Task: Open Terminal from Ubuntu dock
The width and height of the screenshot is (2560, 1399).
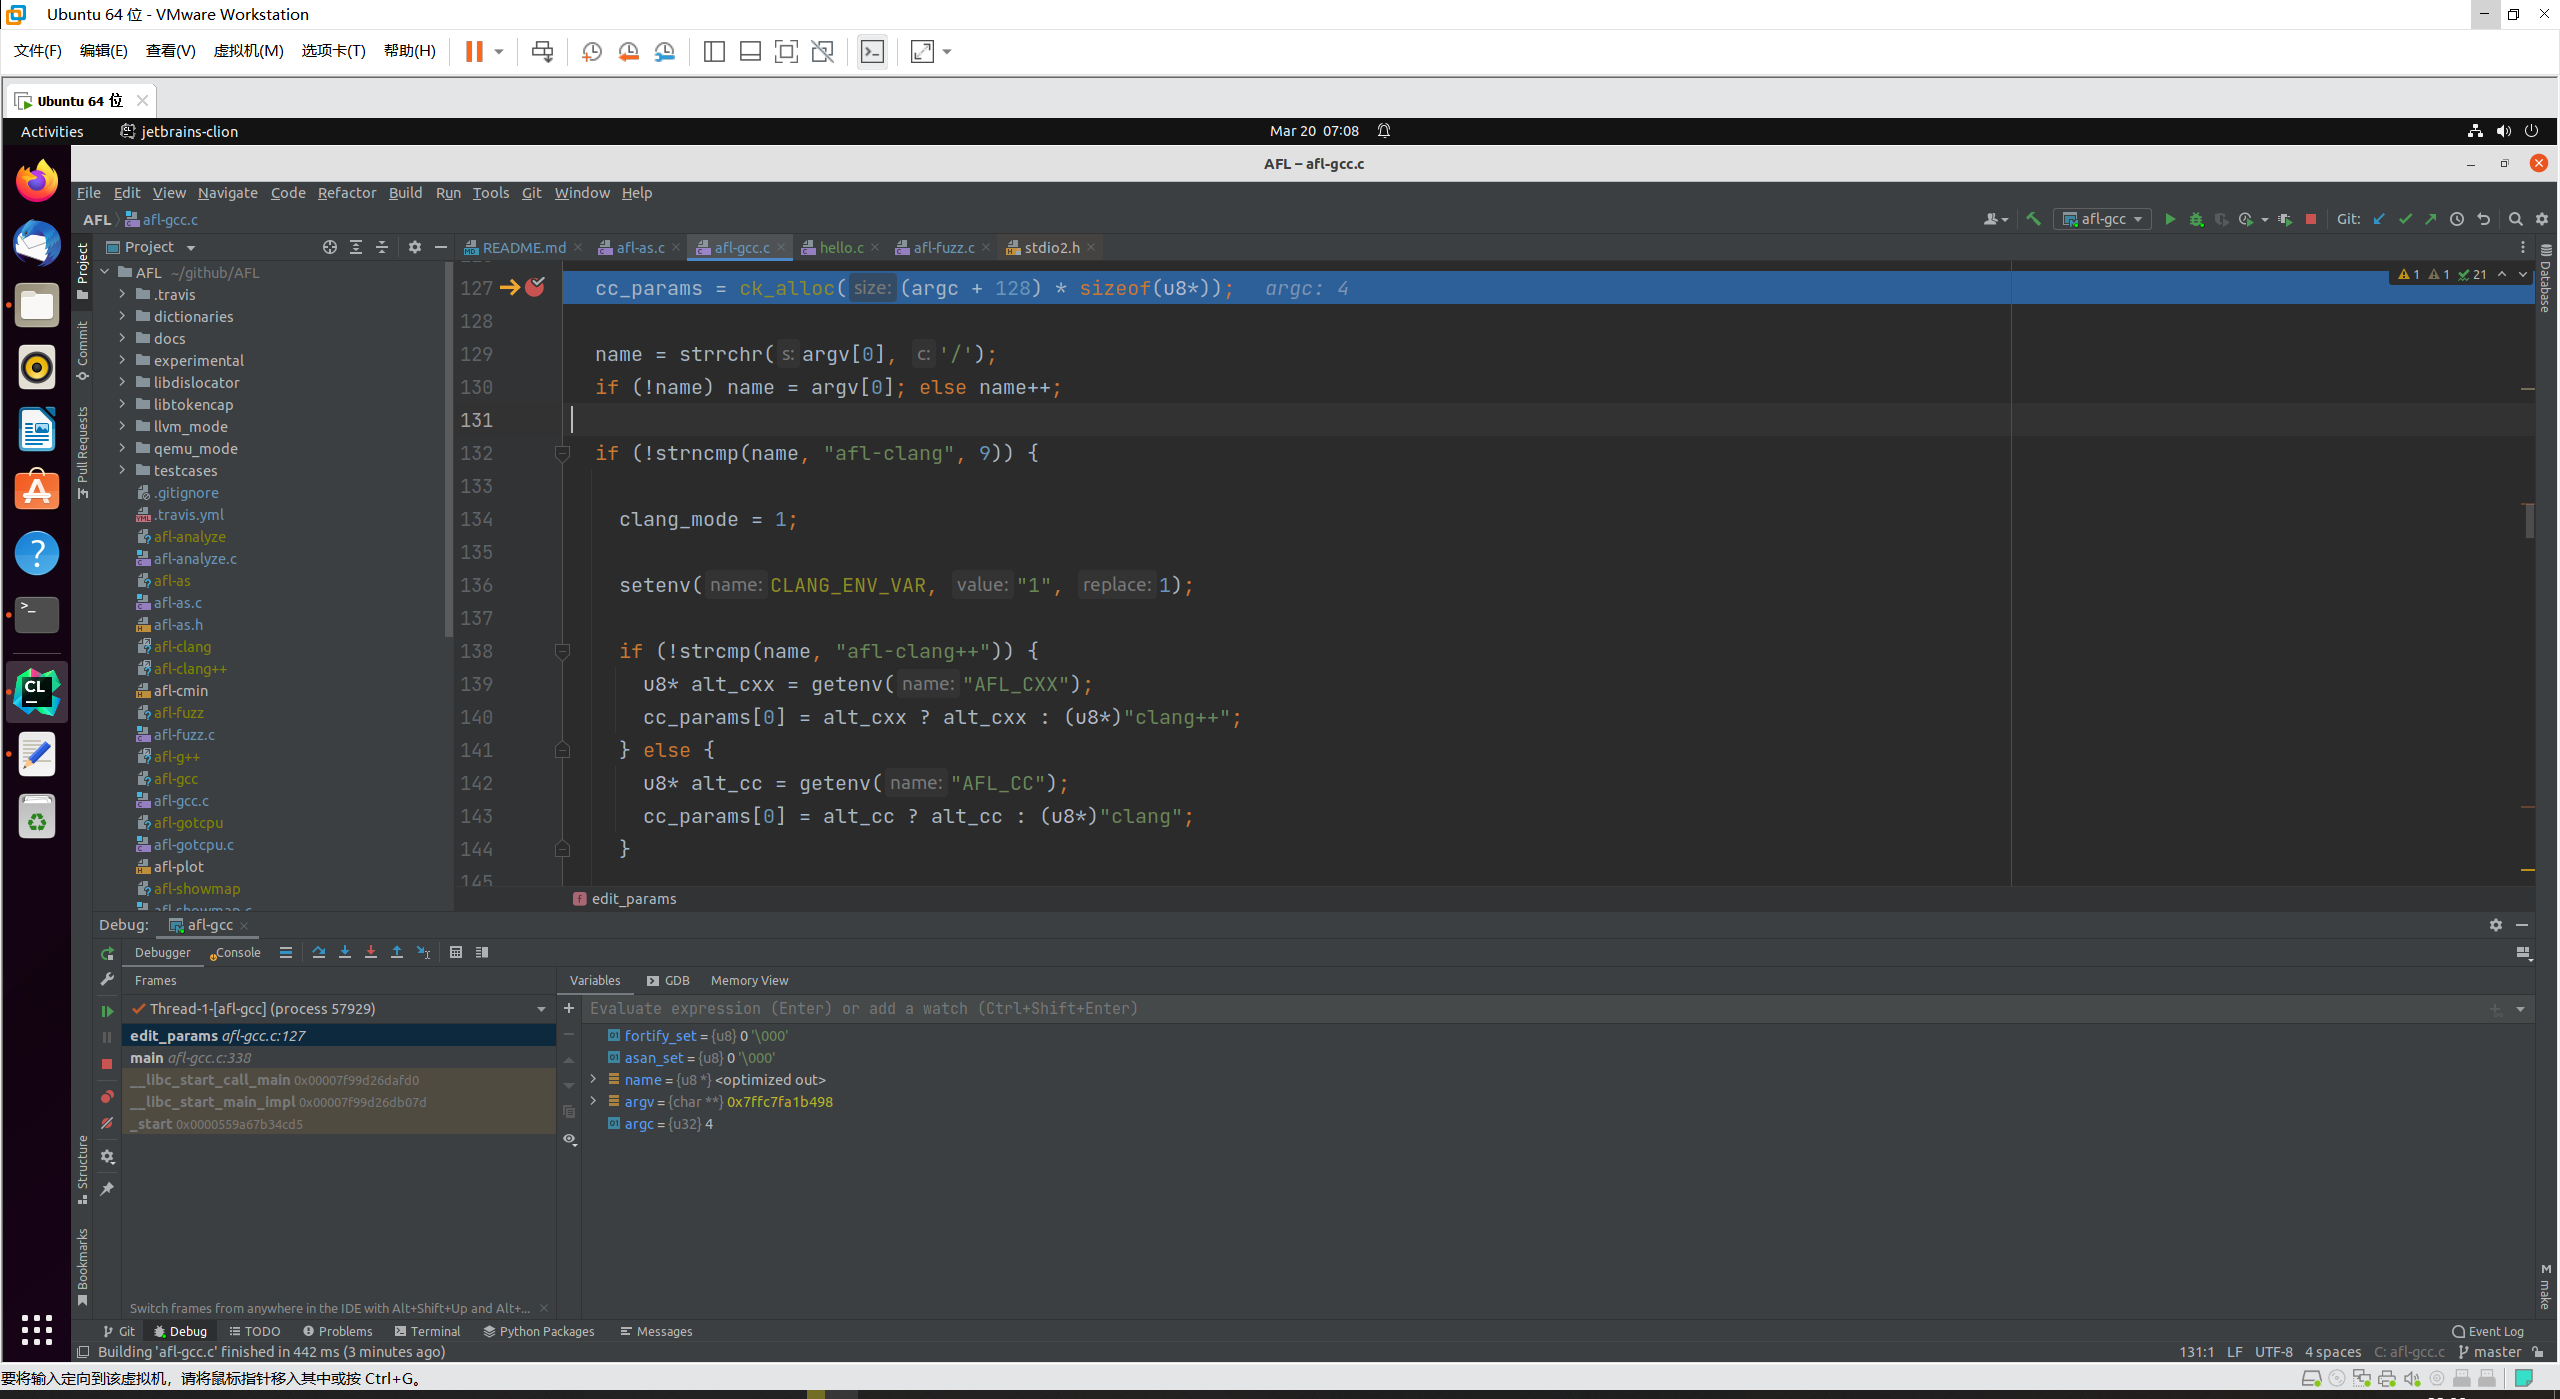Action: click(x=37, y=614)
